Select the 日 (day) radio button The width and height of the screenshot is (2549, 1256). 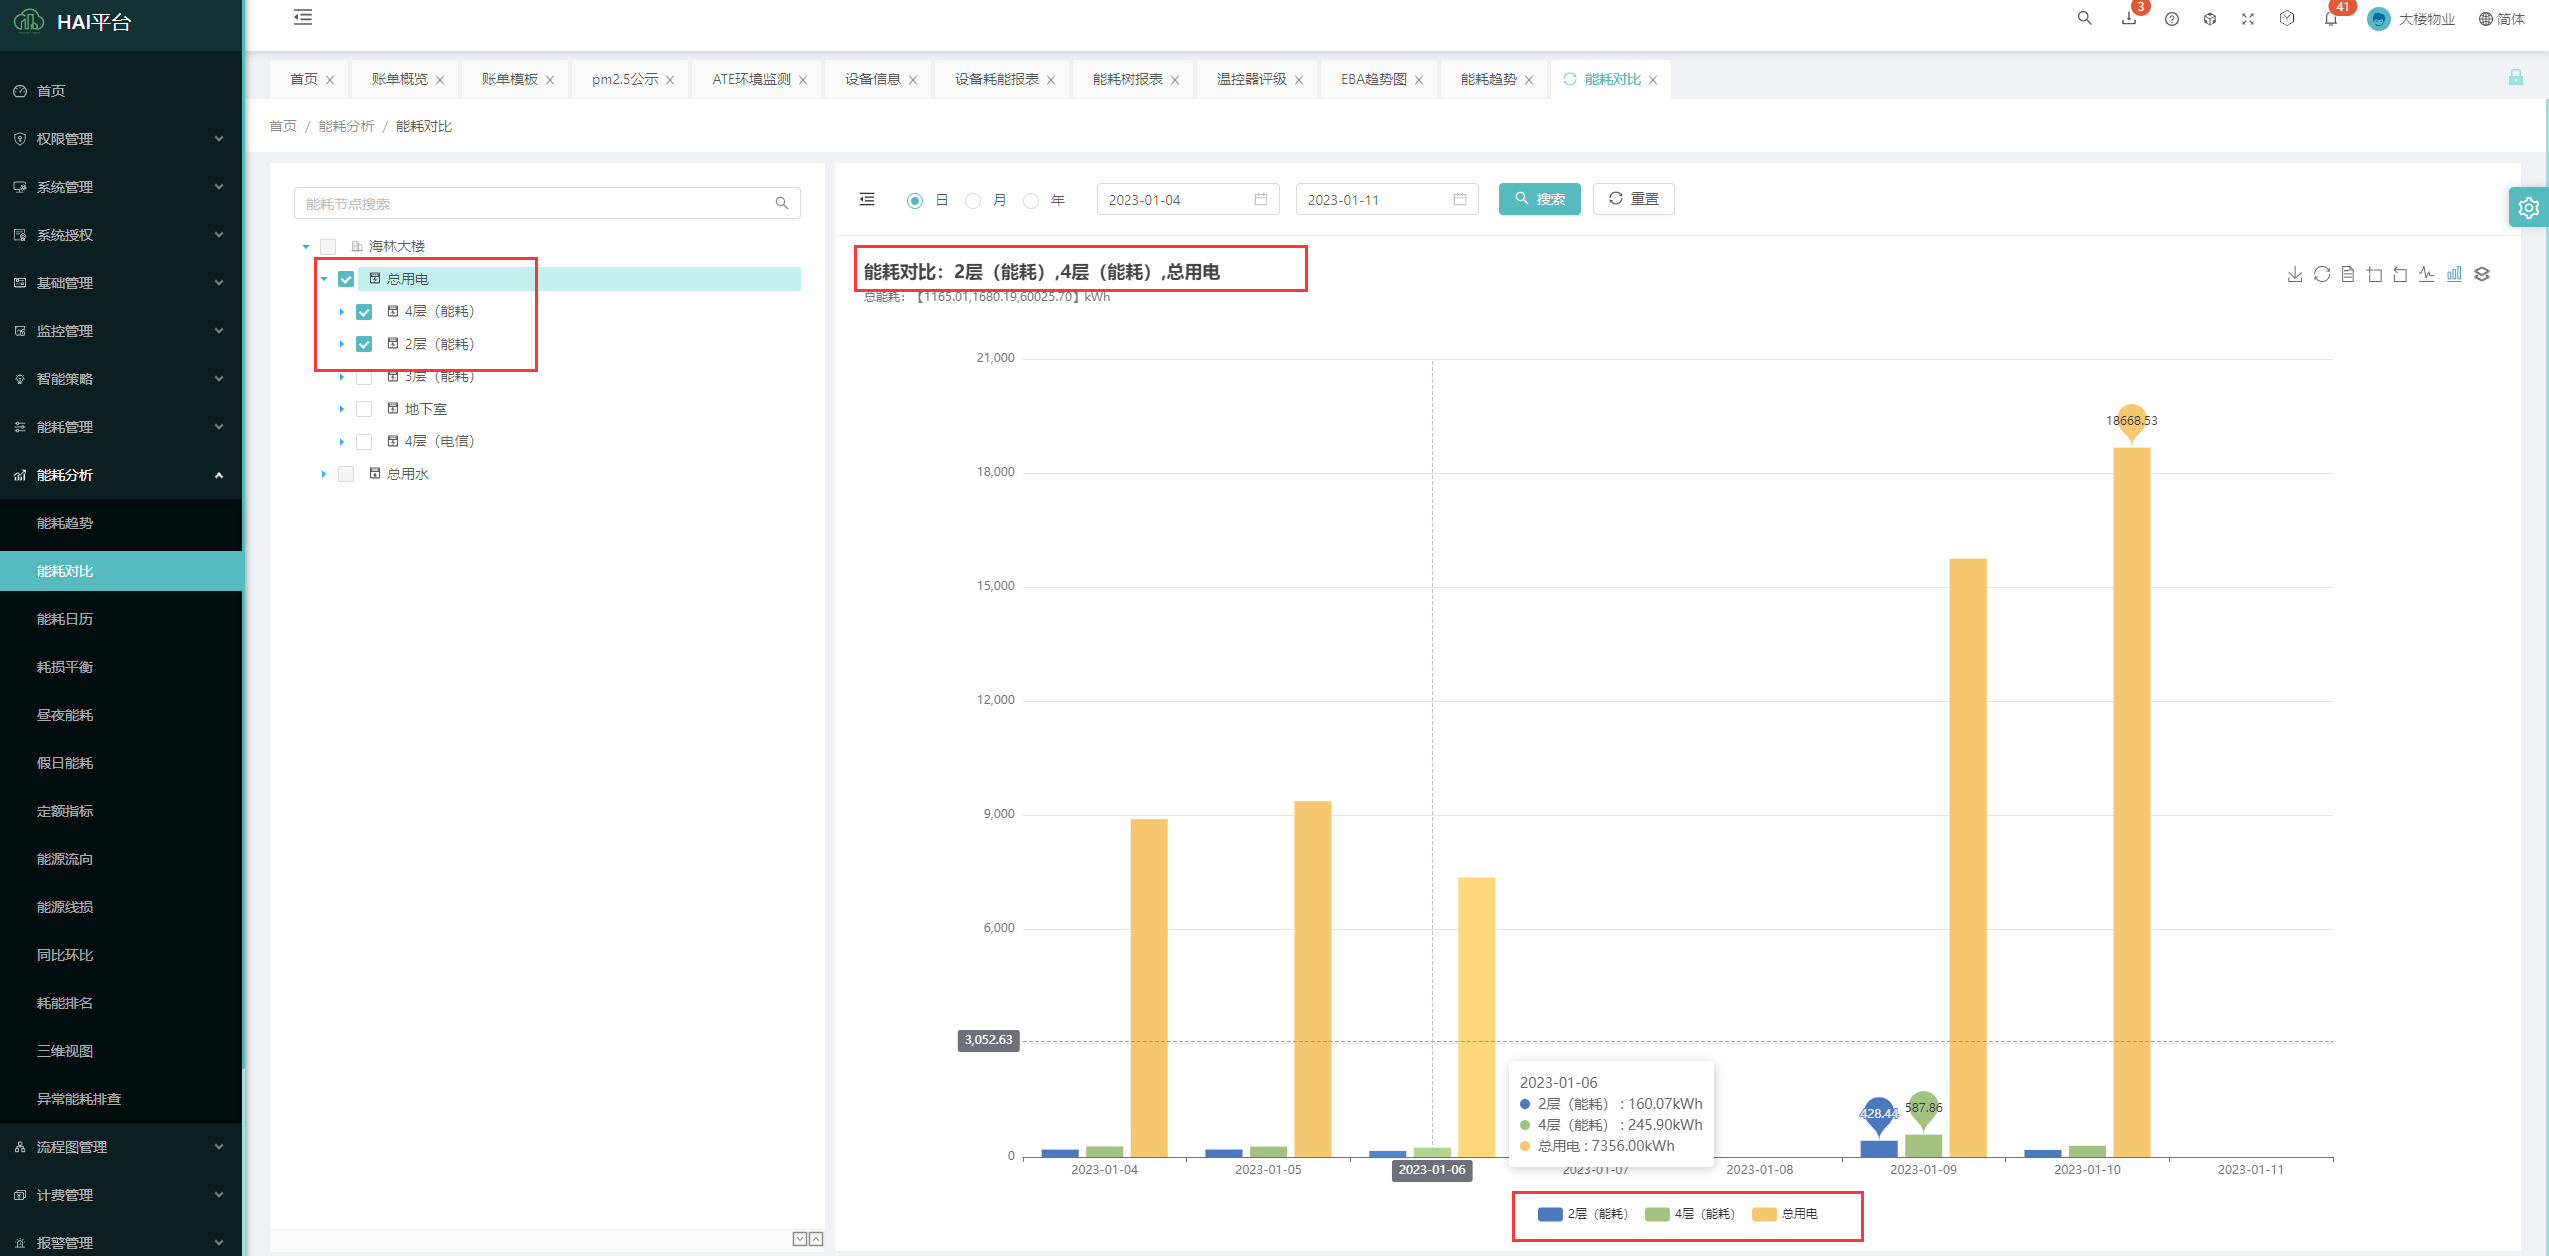(x=914, y=201)
